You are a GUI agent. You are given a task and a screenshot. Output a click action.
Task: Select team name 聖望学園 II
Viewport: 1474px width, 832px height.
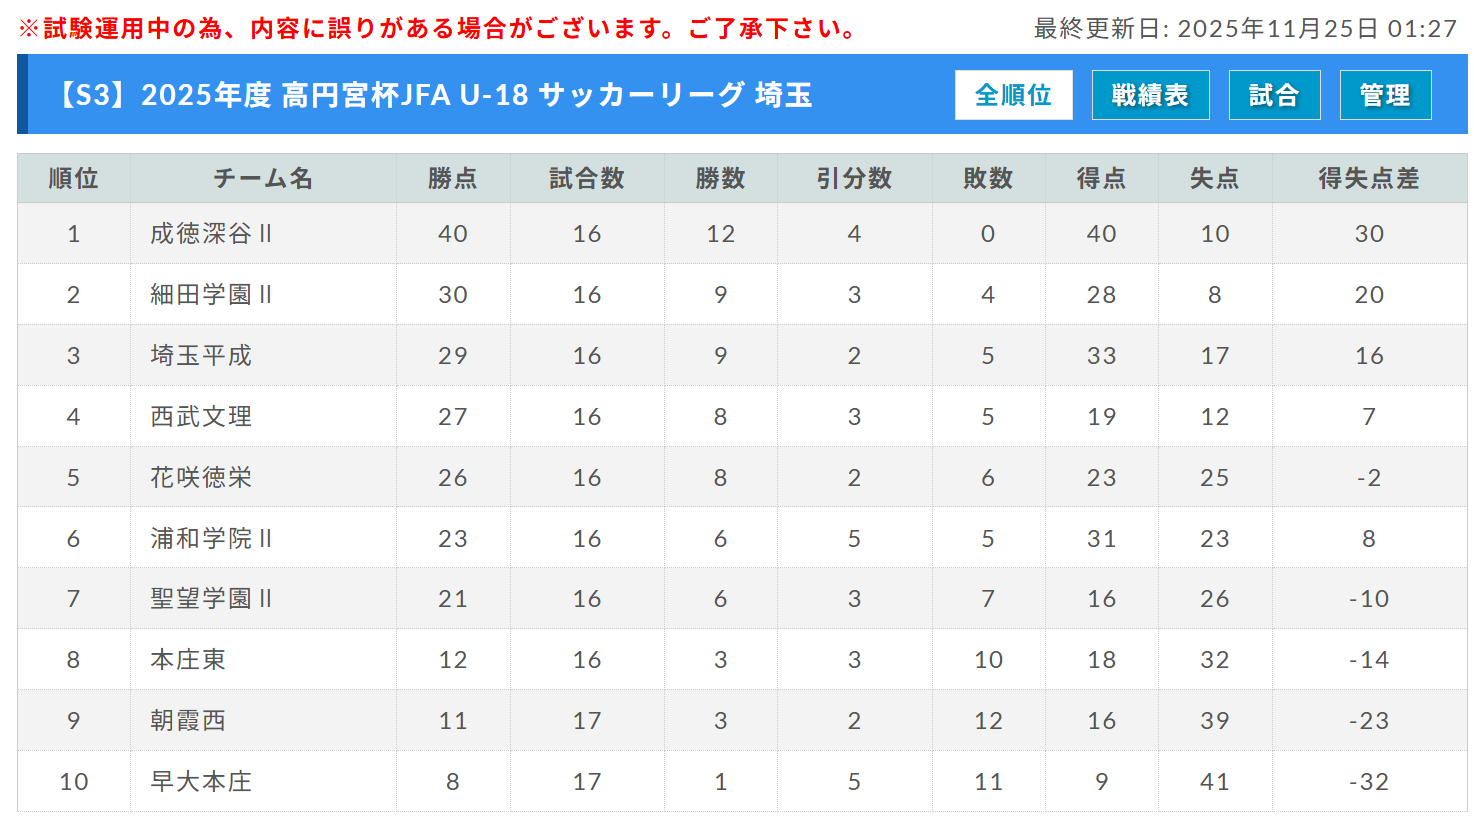(x=211, y=599)
